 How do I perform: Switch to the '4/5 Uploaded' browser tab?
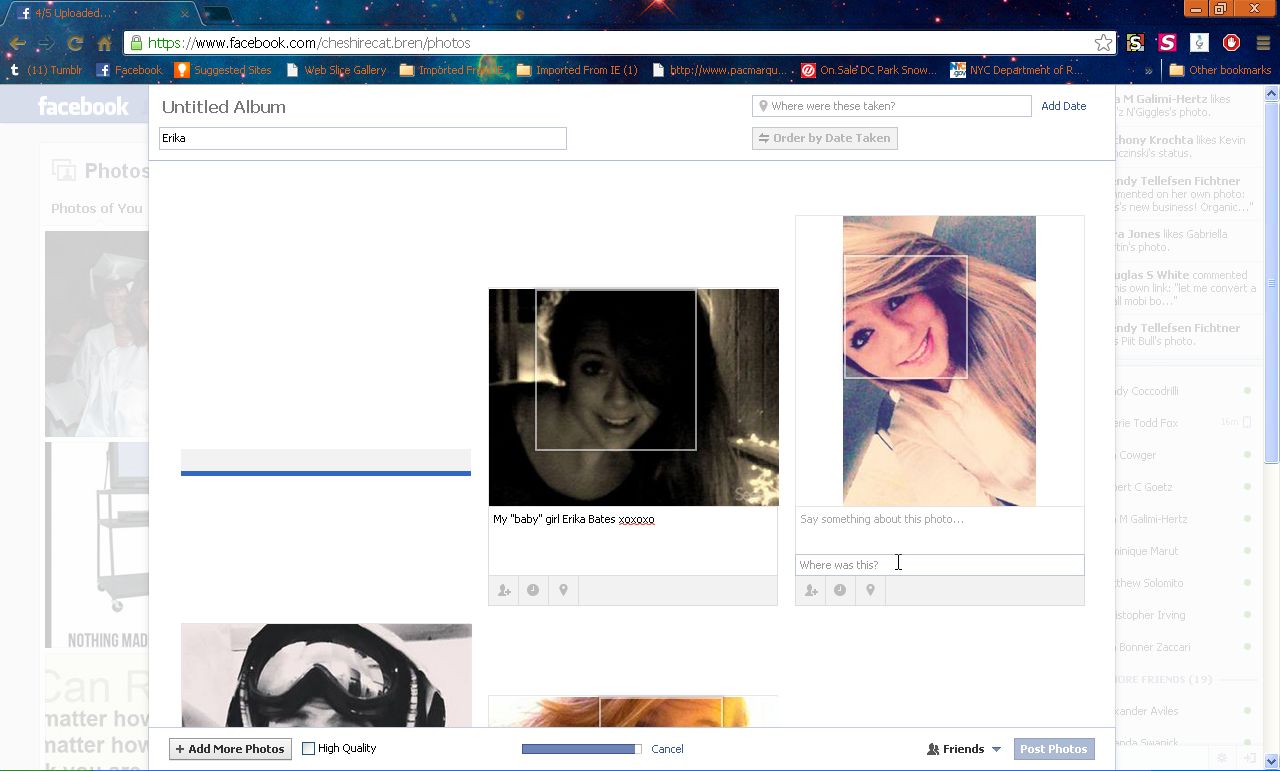coord(100,13)
